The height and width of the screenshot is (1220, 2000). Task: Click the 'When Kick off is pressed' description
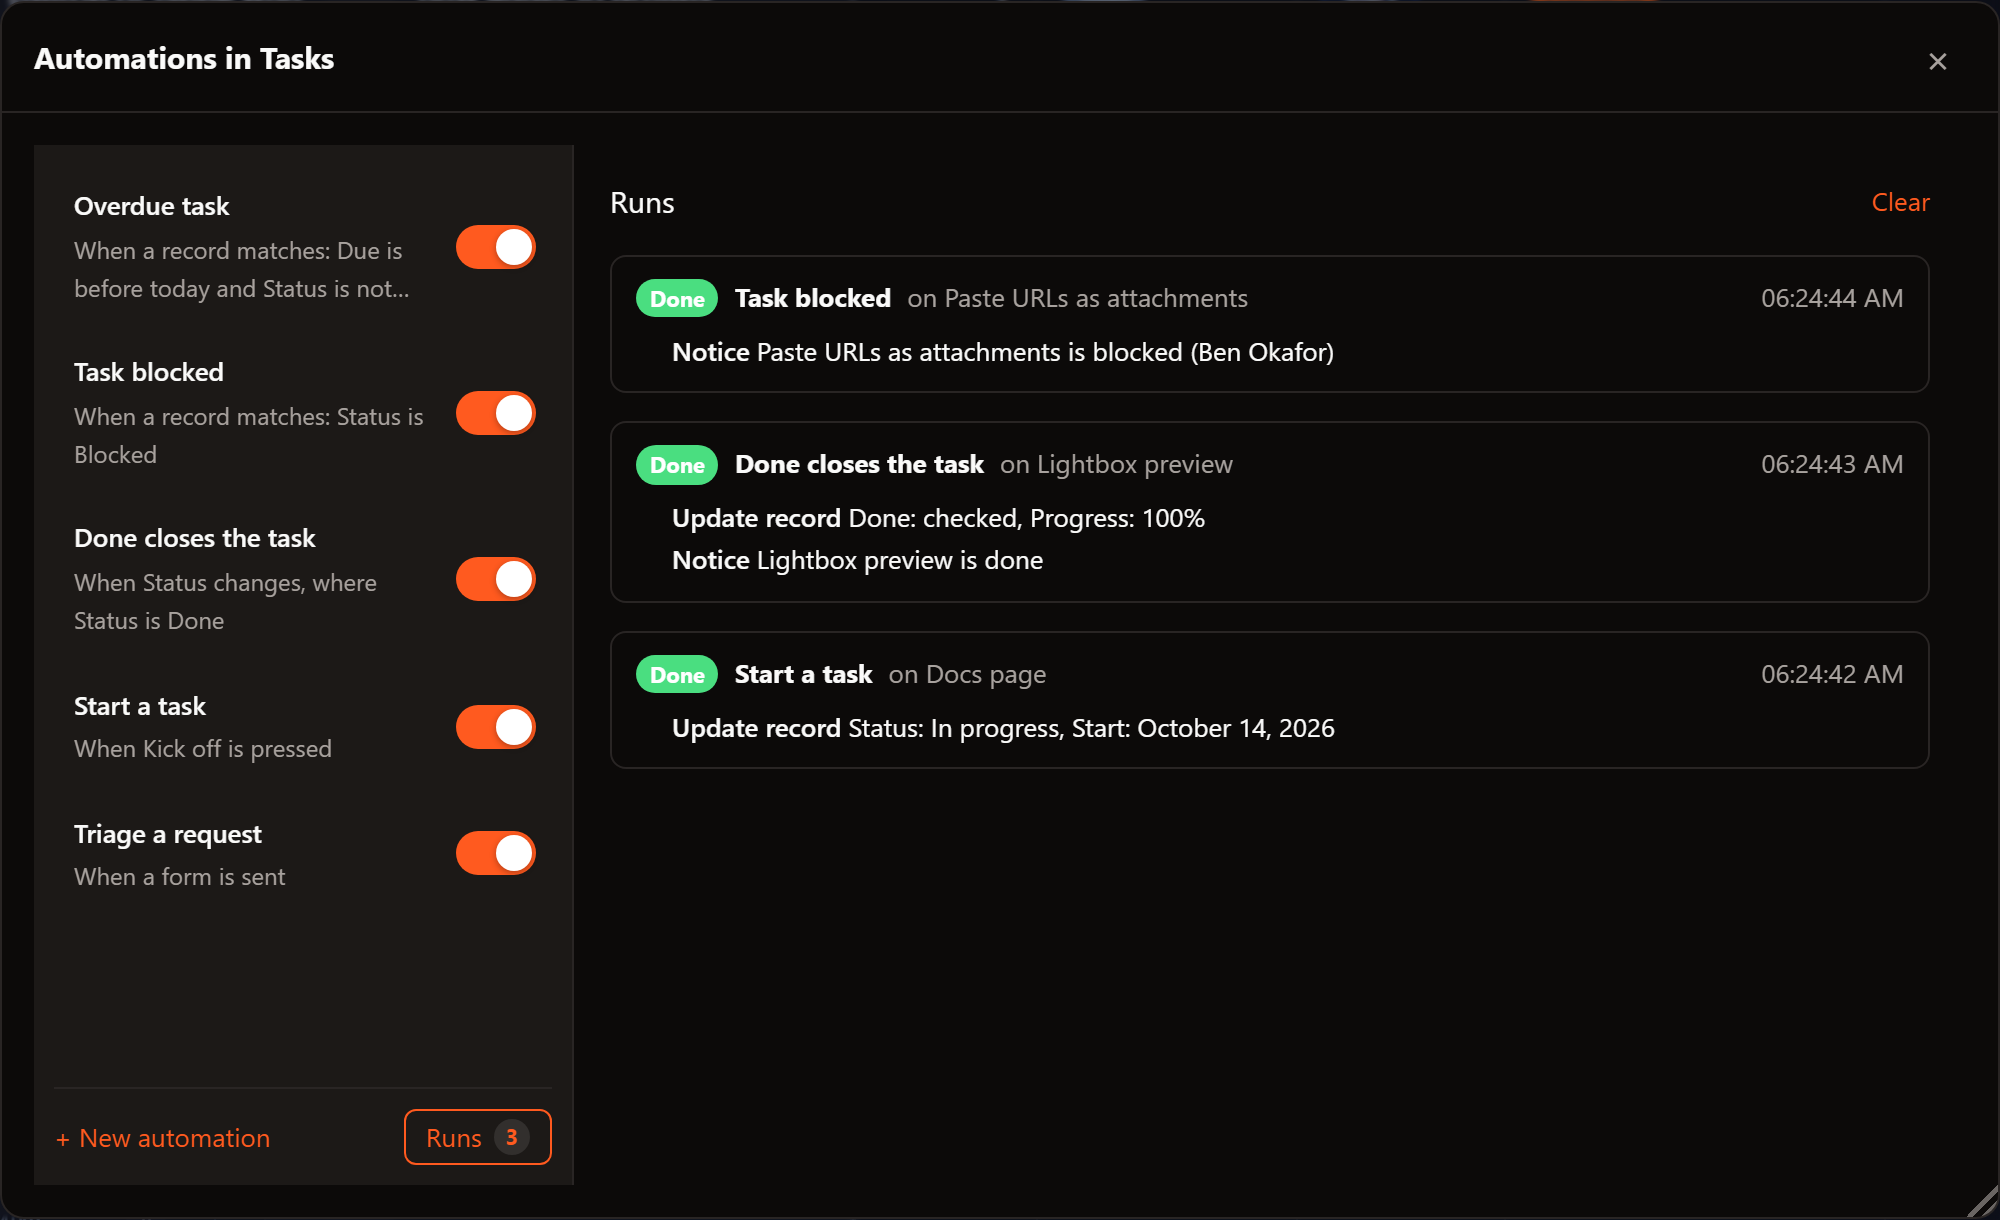point(203,748)
